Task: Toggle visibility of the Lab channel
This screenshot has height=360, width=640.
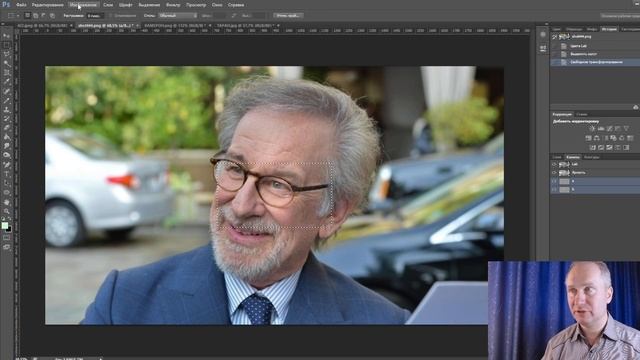Action: tap(554, 164)
